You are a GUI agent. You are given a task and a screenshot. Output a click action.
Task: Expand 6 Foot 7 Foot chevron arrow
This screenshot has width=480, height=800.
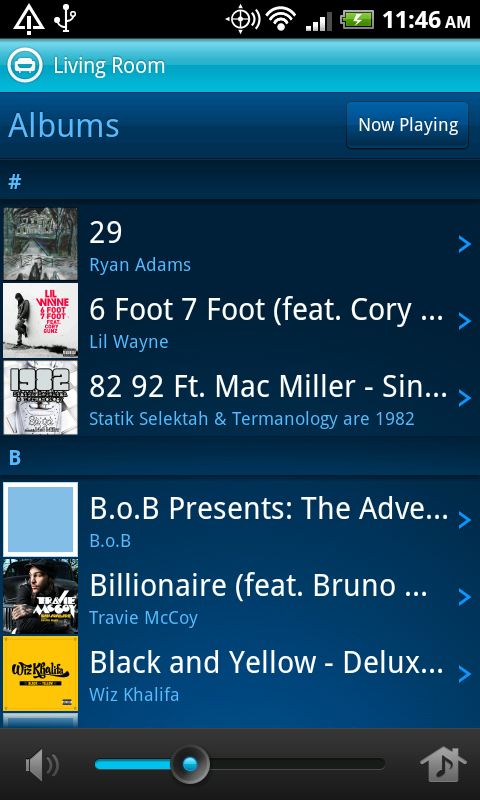[x=464, y=321]
